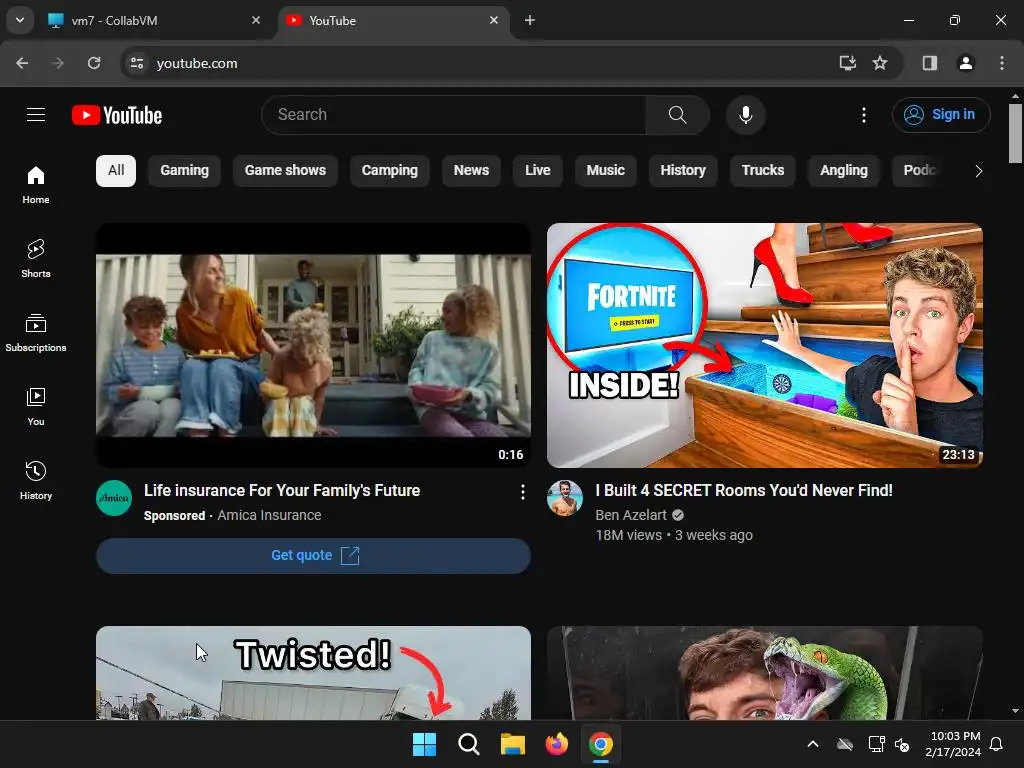
Task: Open Windows taskbar search
Action: 469,744
